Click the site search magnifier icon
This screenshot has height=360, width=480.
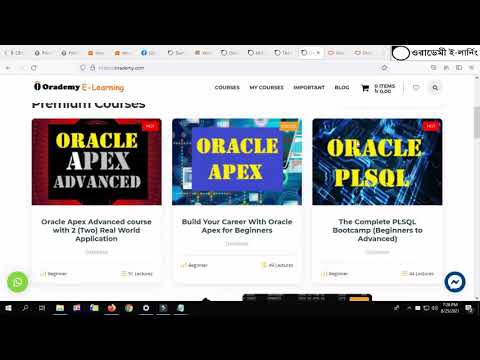[435, 88]
